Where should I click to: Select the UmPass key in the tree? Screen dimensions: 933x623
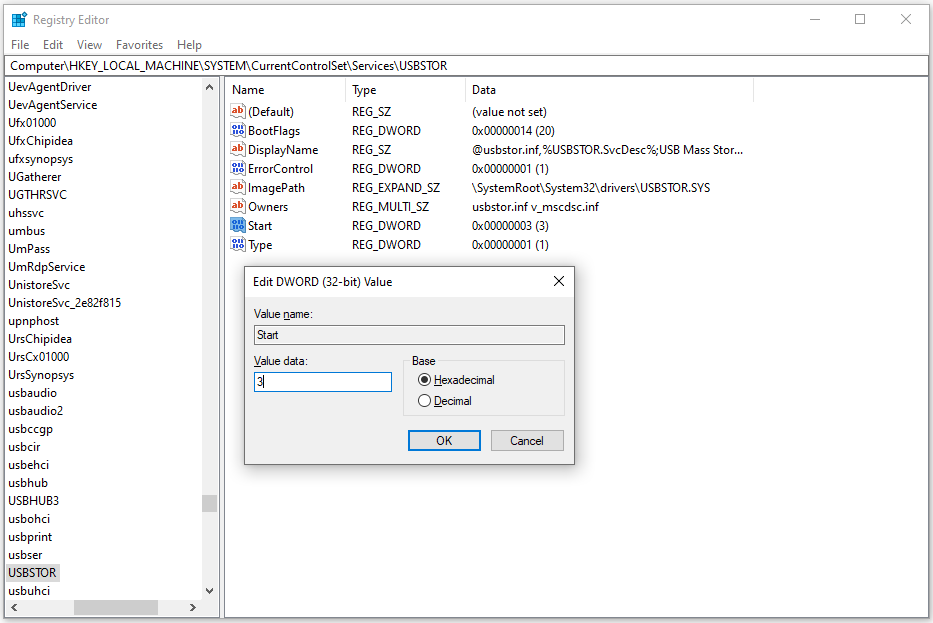click(x=29, y=249)
